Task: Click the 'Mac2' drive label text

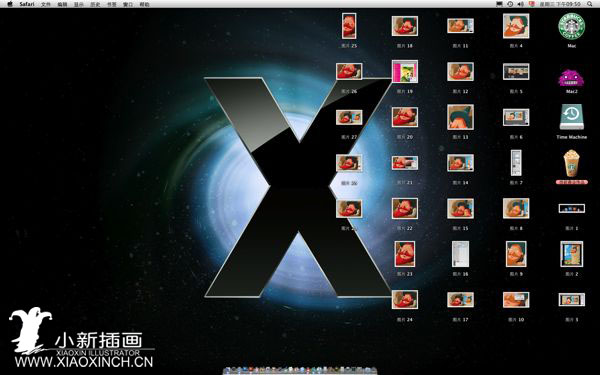Action: (x=571, y=91)
